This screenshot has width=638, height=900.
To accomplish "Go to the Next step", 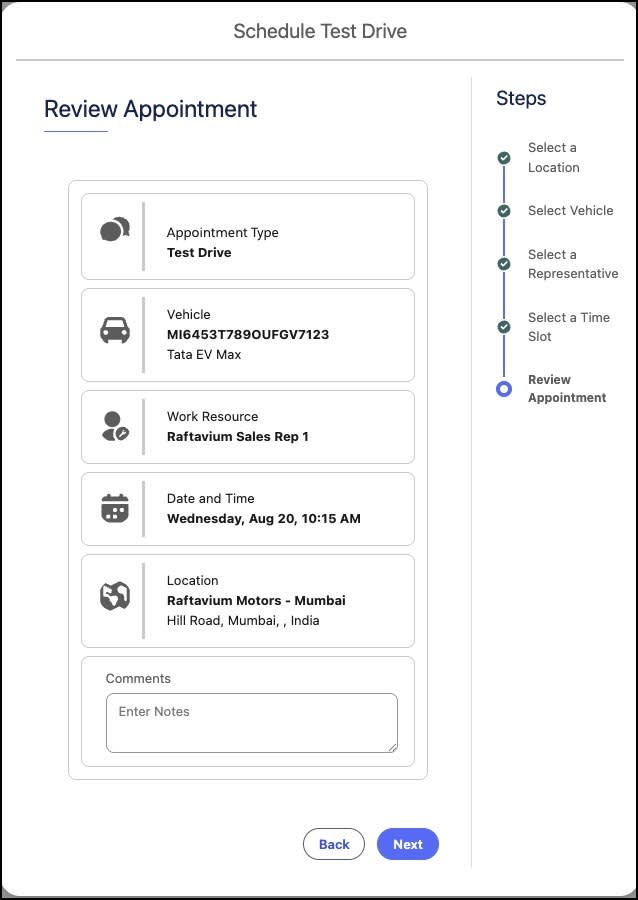I will tap(408, 844).
